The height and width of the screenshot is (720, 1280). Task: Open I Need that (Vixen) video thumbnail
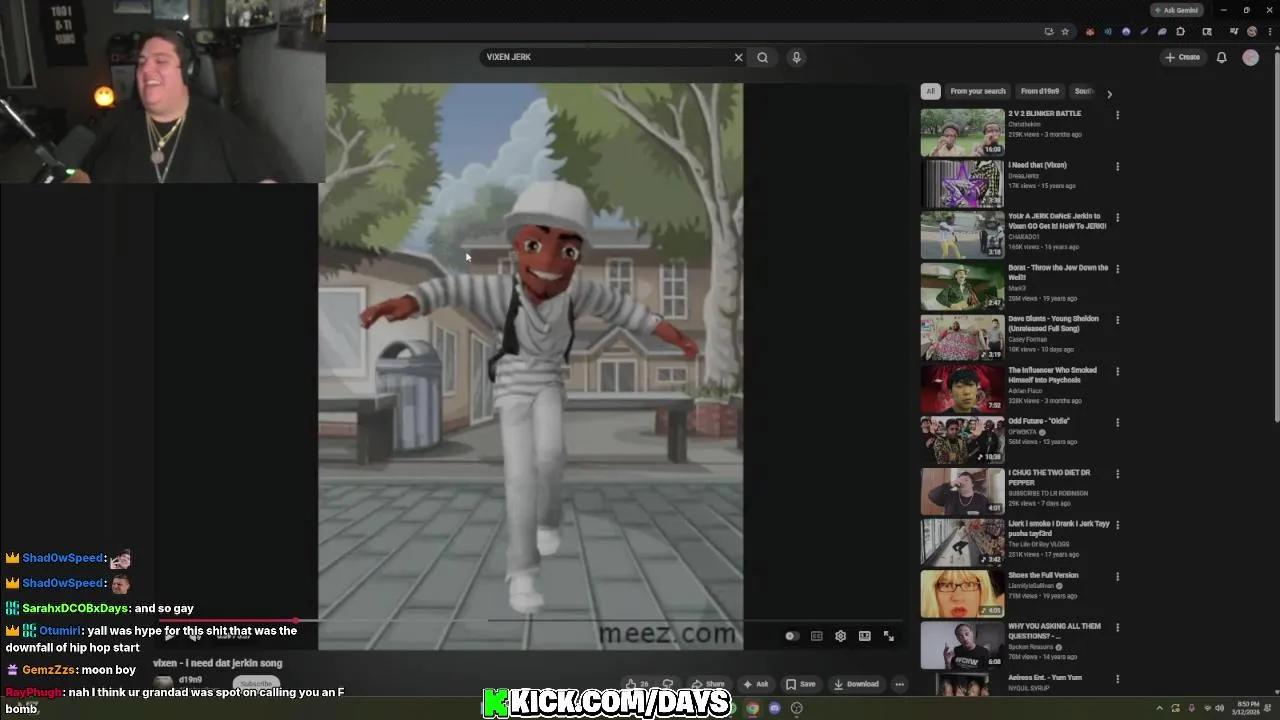[962, 183]
